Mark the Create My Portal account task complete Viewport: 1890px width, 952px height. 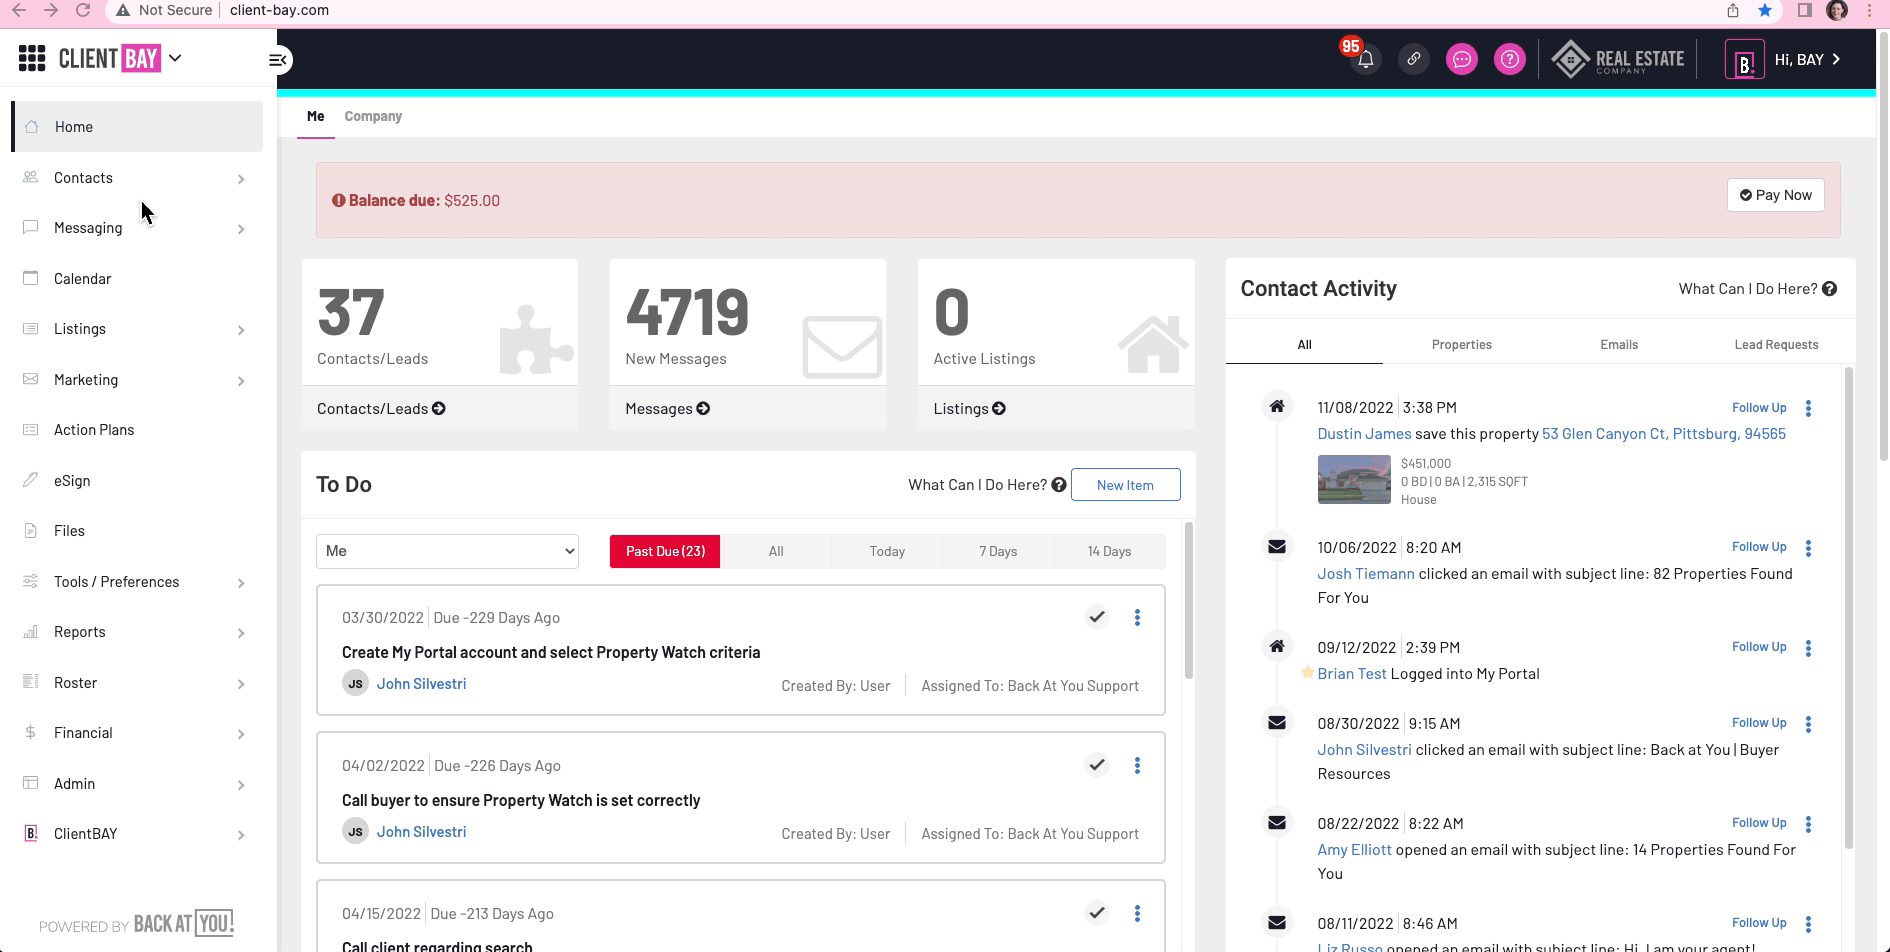pyautogui.click(x=1097, y=617)
